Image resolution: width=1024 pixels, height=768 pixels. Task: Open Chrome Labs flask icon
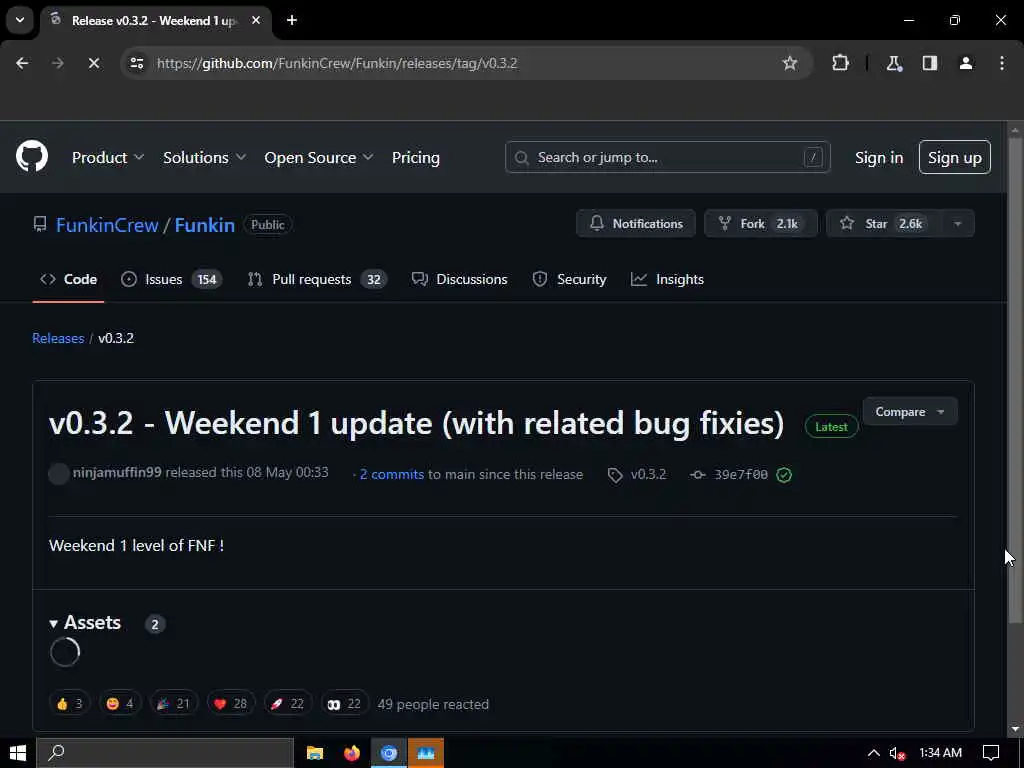(x=894, y=63)
